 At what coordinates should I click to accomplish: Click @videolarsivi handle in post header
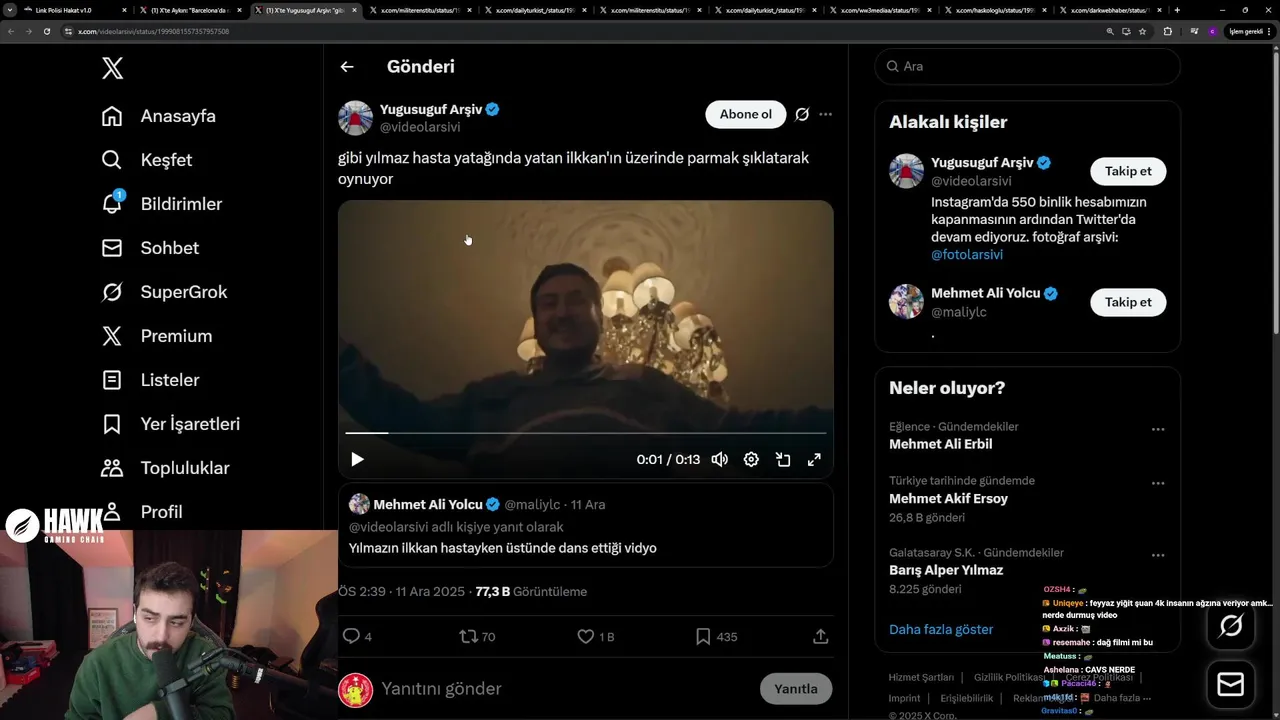pos(420,128)
